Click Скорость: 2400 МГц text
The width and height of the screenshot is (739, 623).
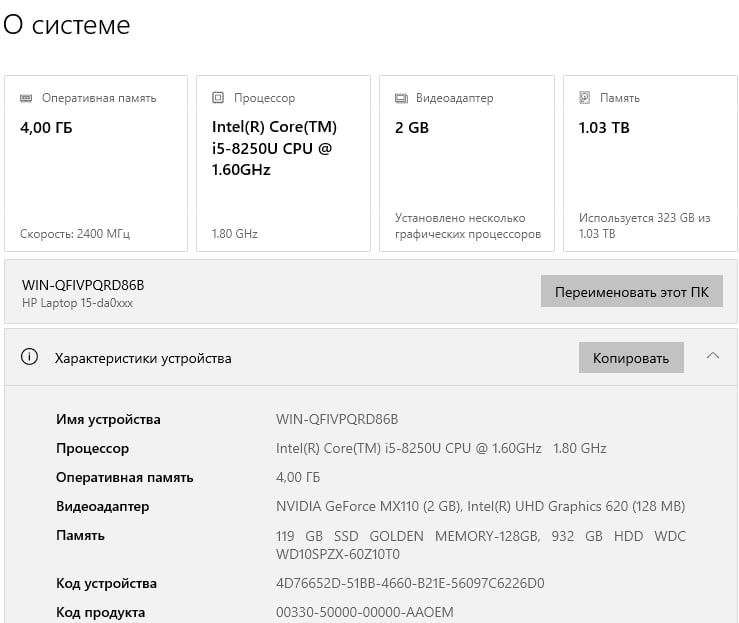[75, 234]
